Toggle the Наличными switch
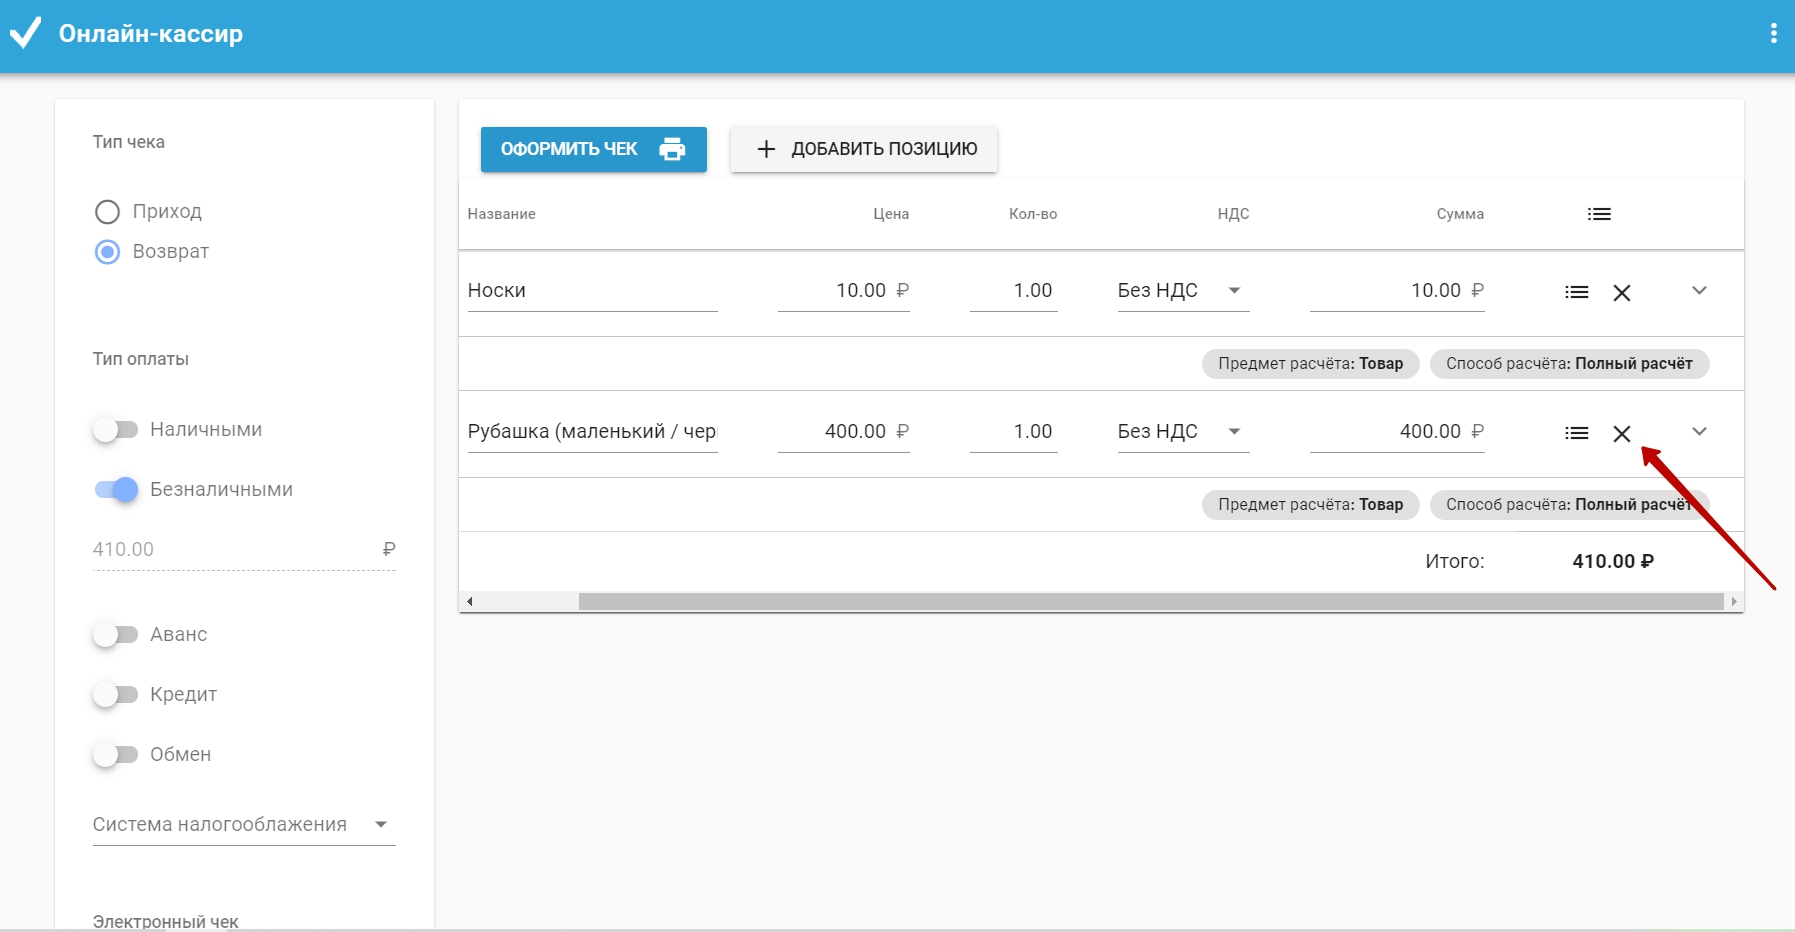 click(x=115, y=430)
